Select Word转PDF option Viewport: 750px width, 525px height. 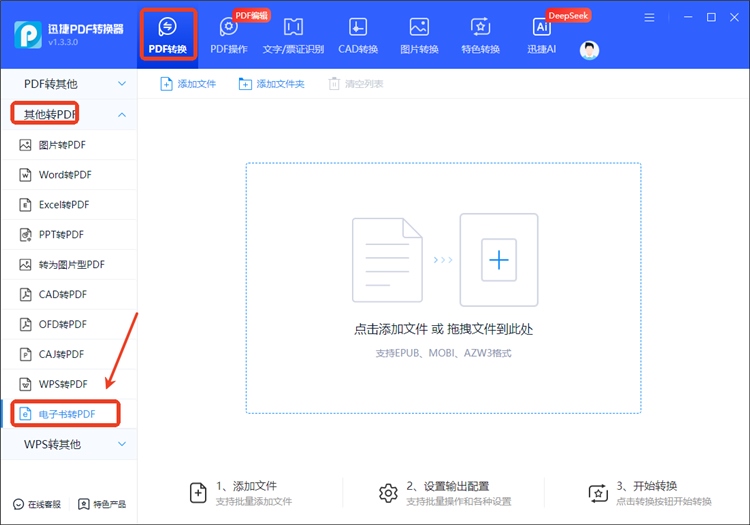pos(69,175)
